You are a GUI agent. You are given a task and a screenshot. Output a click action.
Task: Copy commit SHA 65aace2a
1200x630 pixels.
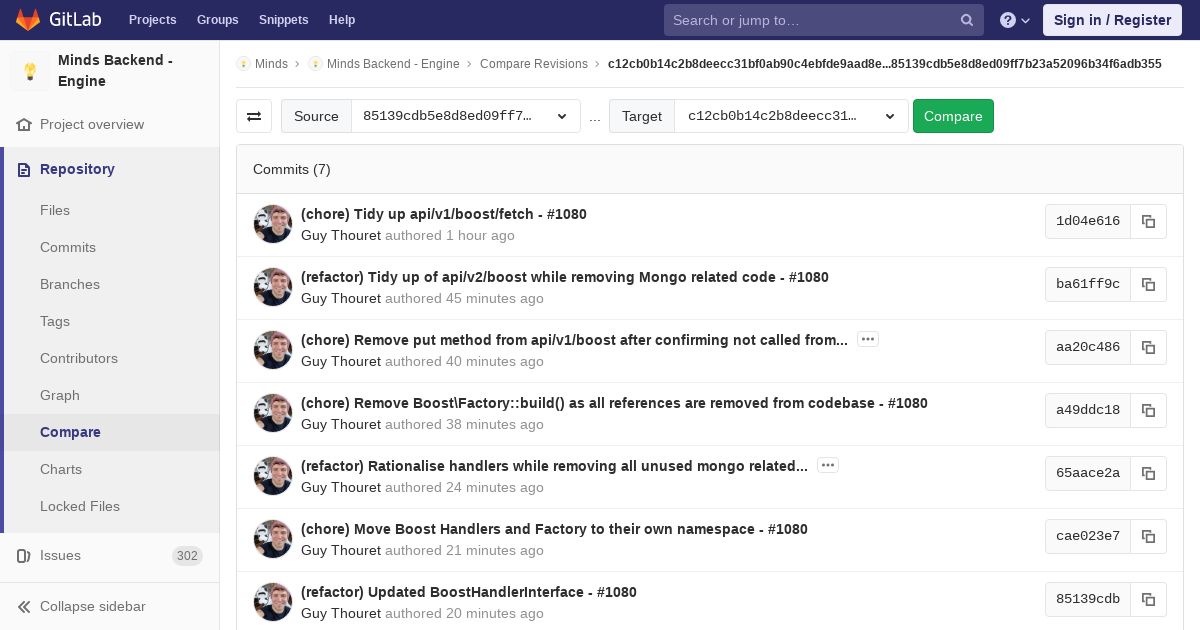pyautogui.click(x=1148, y=473)
